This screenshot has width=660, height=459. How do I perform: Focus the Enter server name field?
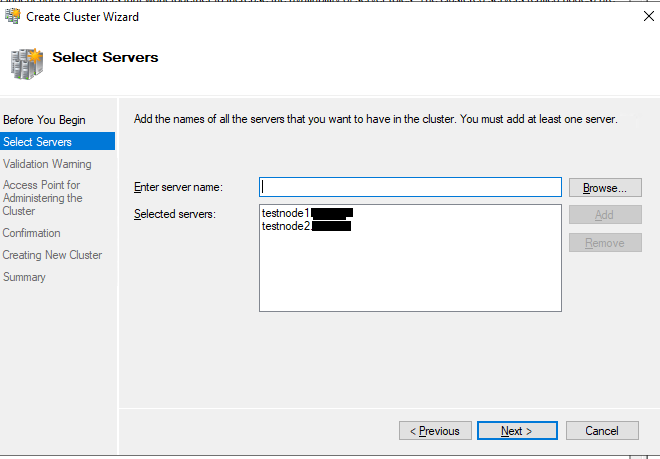[410, 187]
